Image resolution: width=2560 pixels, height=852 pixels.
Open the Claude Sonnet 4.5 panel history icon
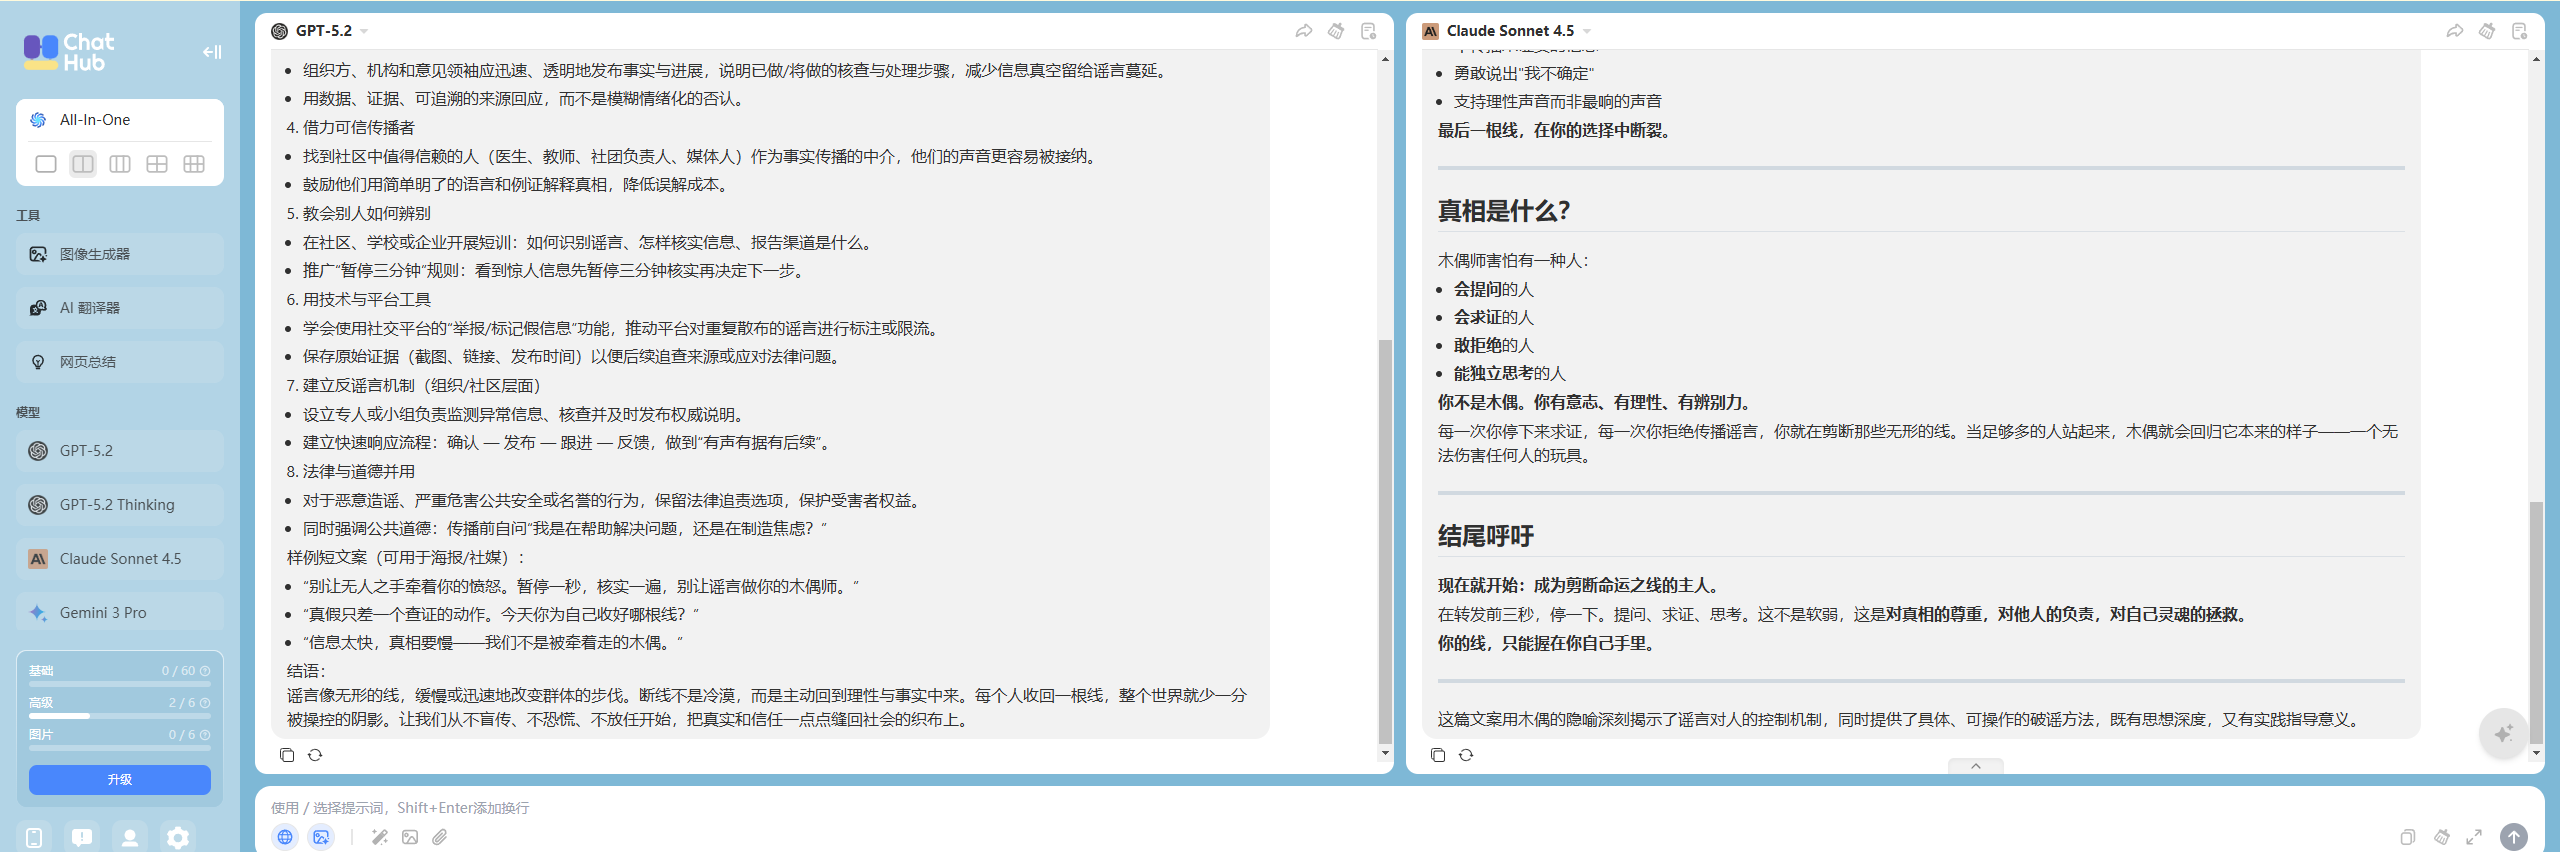point(2520,31)
